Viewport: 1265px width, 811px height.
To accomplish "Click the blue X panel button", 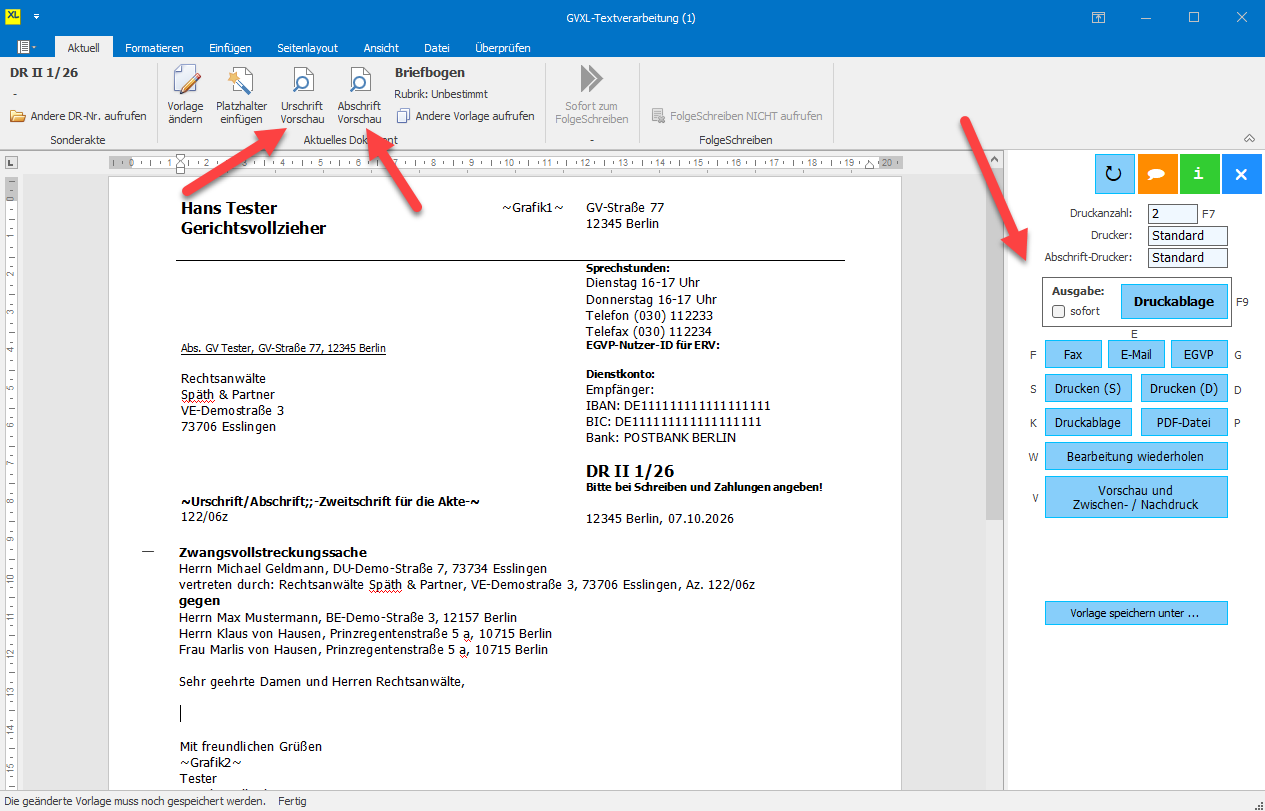I will tap(1241, 174).
